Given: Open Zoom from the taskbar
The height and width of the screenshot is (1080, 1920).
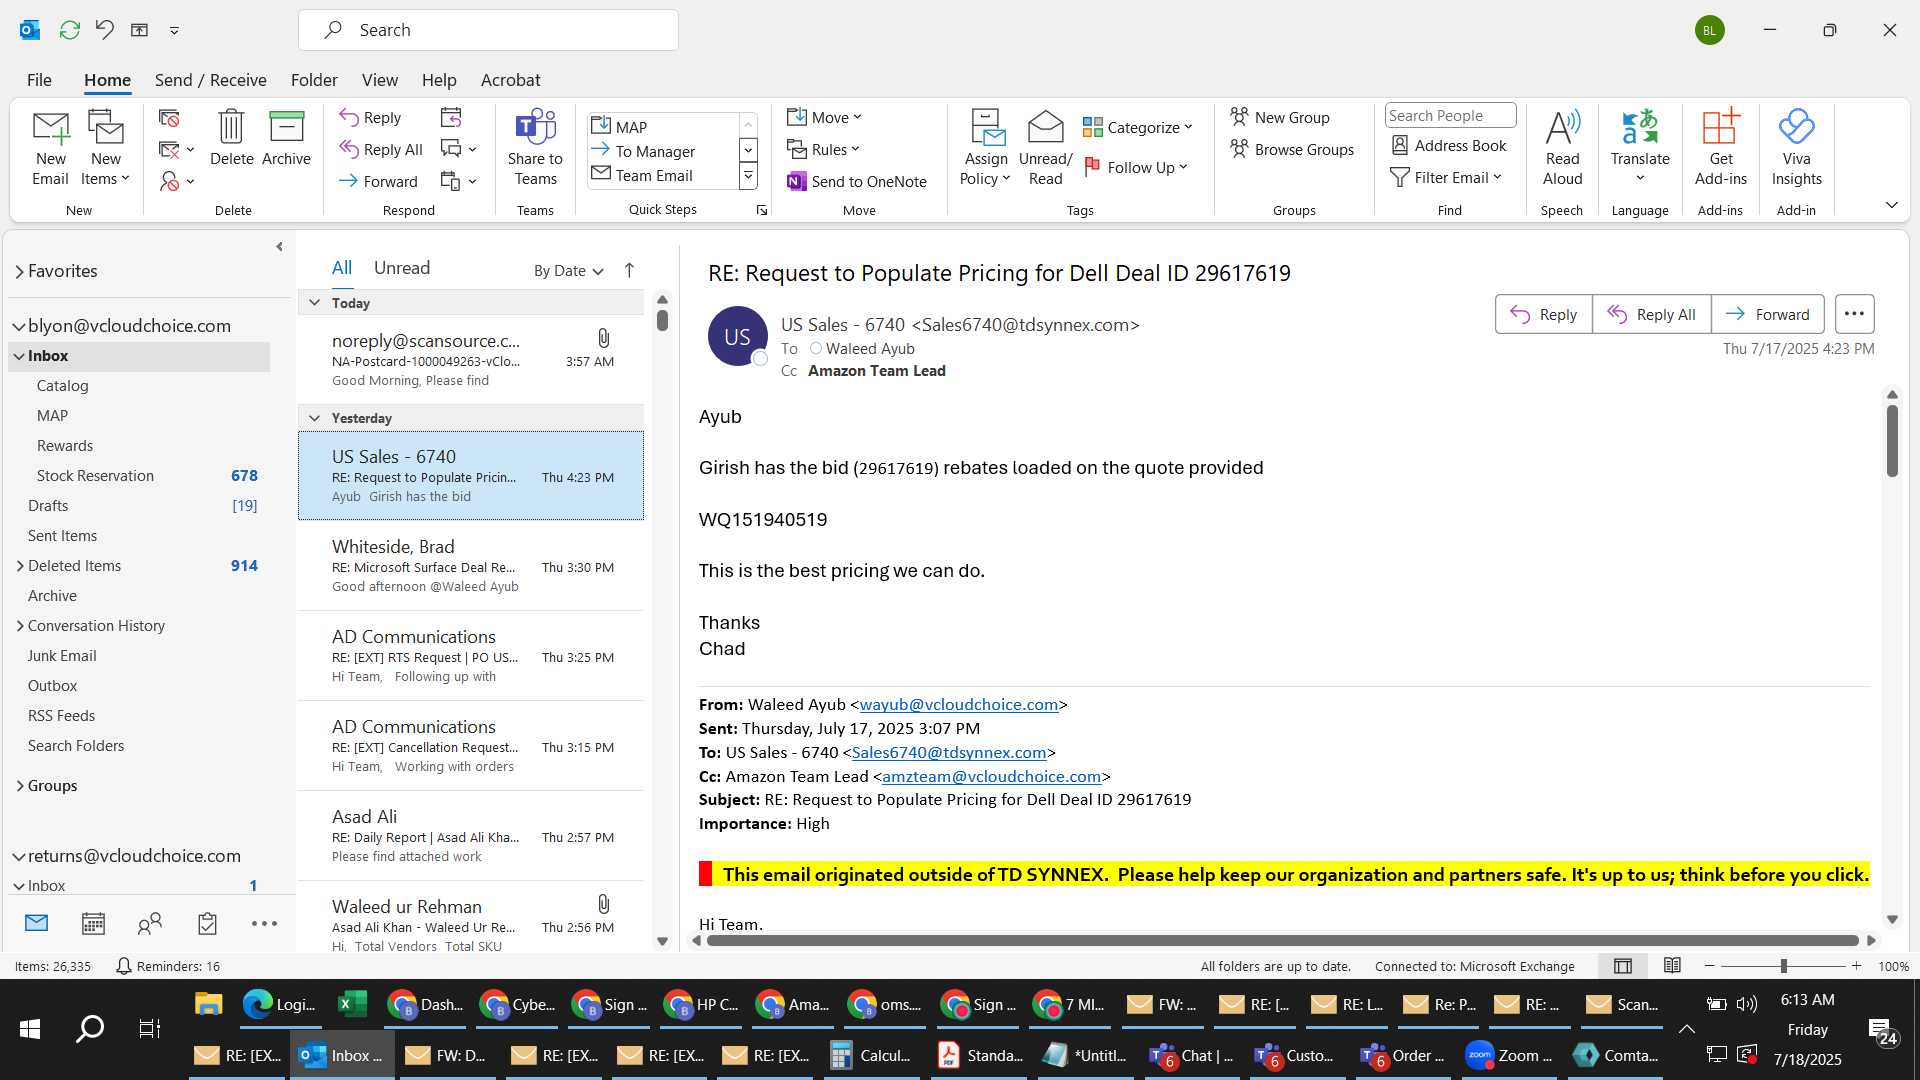Looking at the screenshot, I should (1508, 1055).
